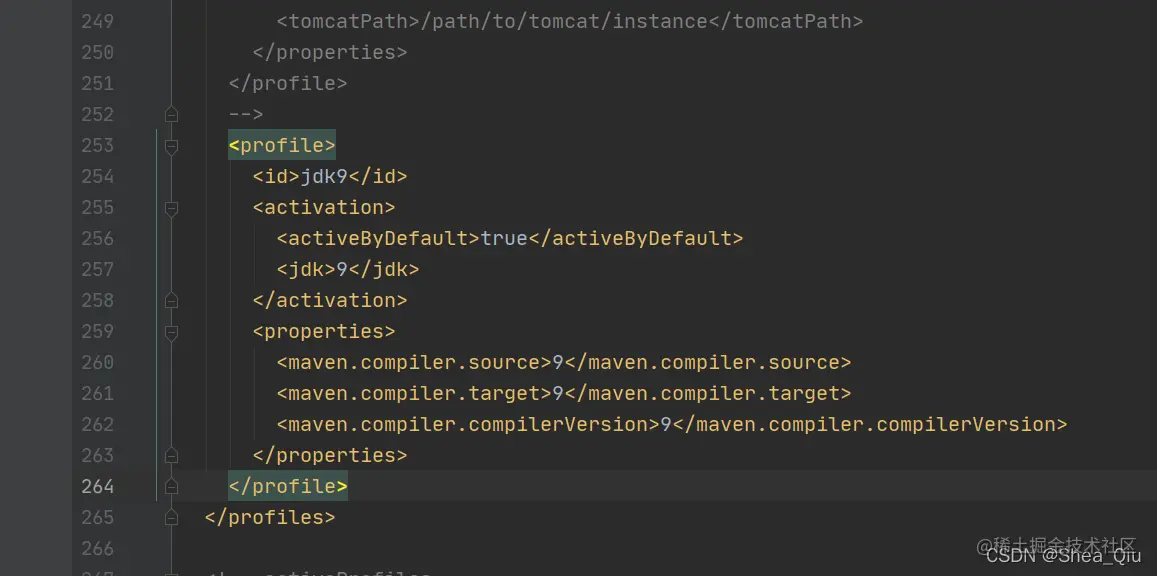The image size is (1157, 576).
Task: Click line number 264 in the gutter
Action: [x=97, y=487]
